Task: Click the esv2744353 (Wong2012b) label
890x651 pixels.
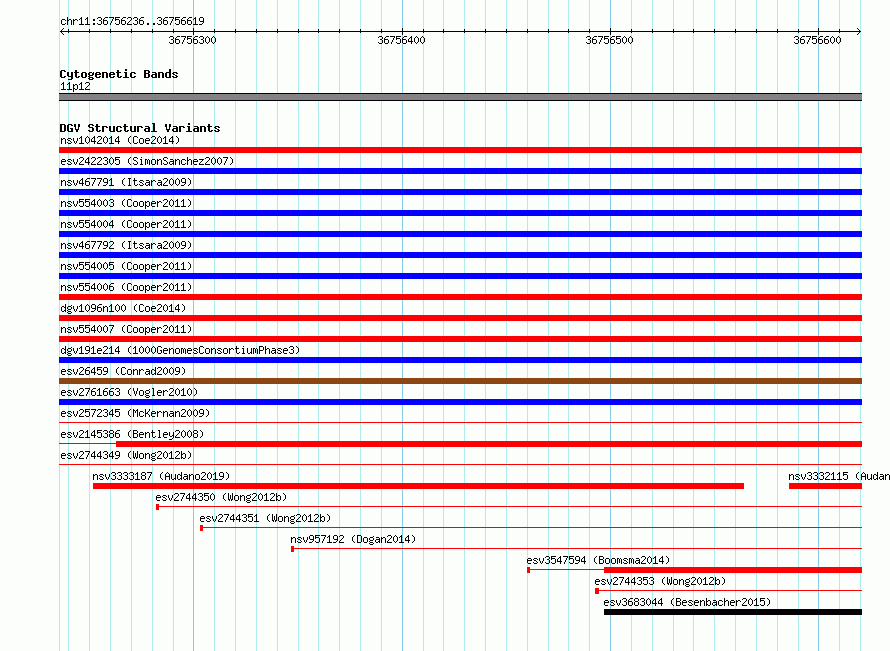Action: [660, 581]
